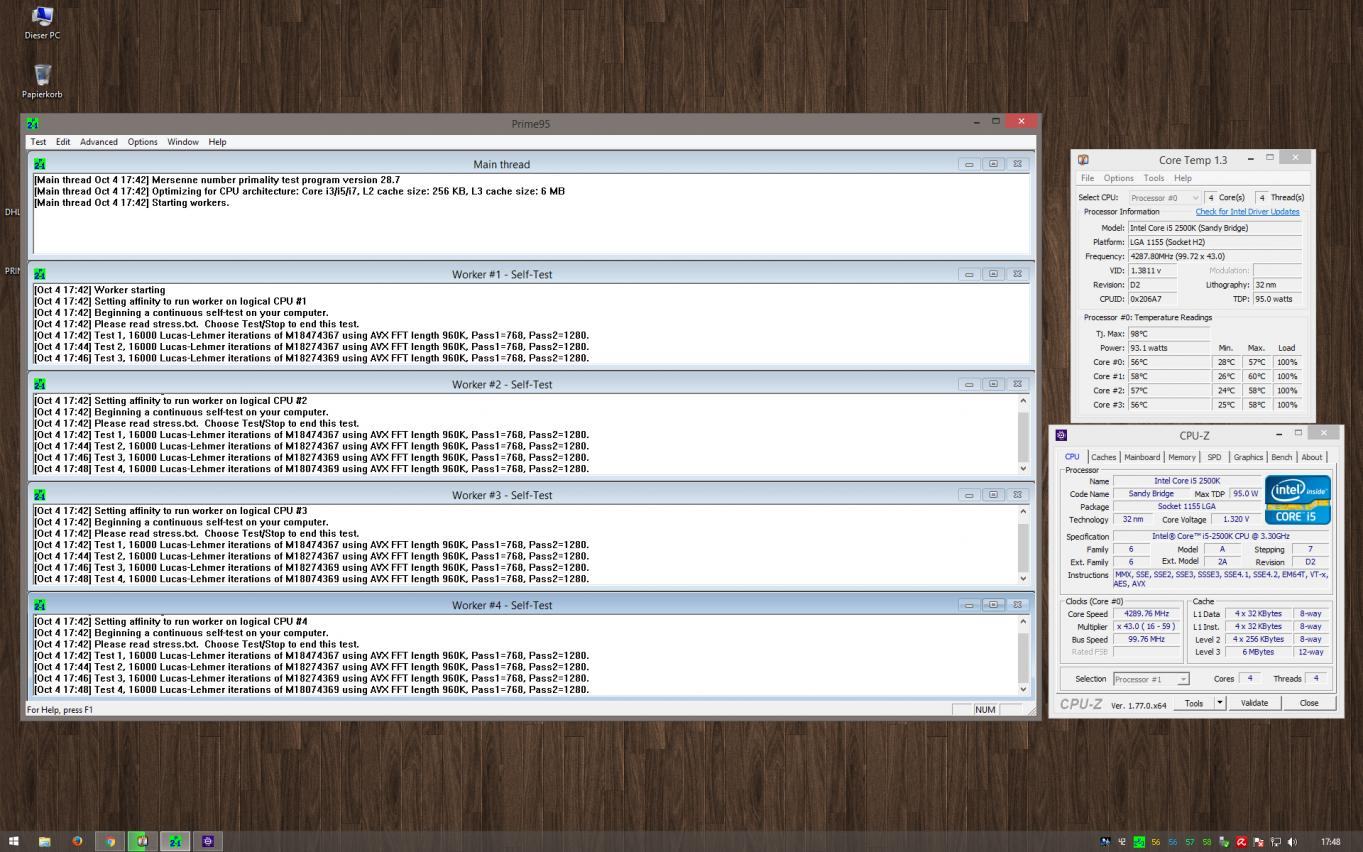Click the Close button in CPU-Z
The width and height of the screenshot is (1363, 852).
1309,703
